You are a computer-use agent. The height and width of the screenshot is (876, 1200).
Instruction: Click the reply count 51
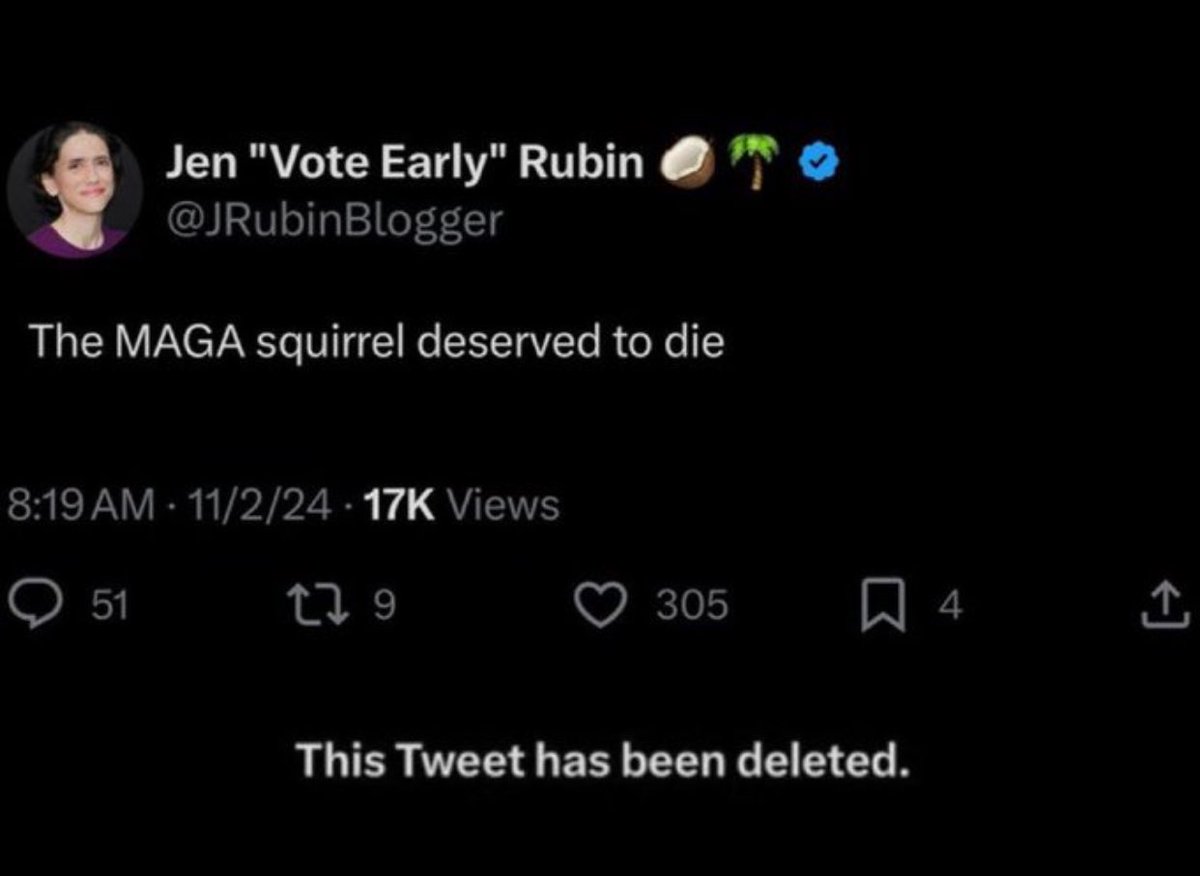(x=108, y=605)
